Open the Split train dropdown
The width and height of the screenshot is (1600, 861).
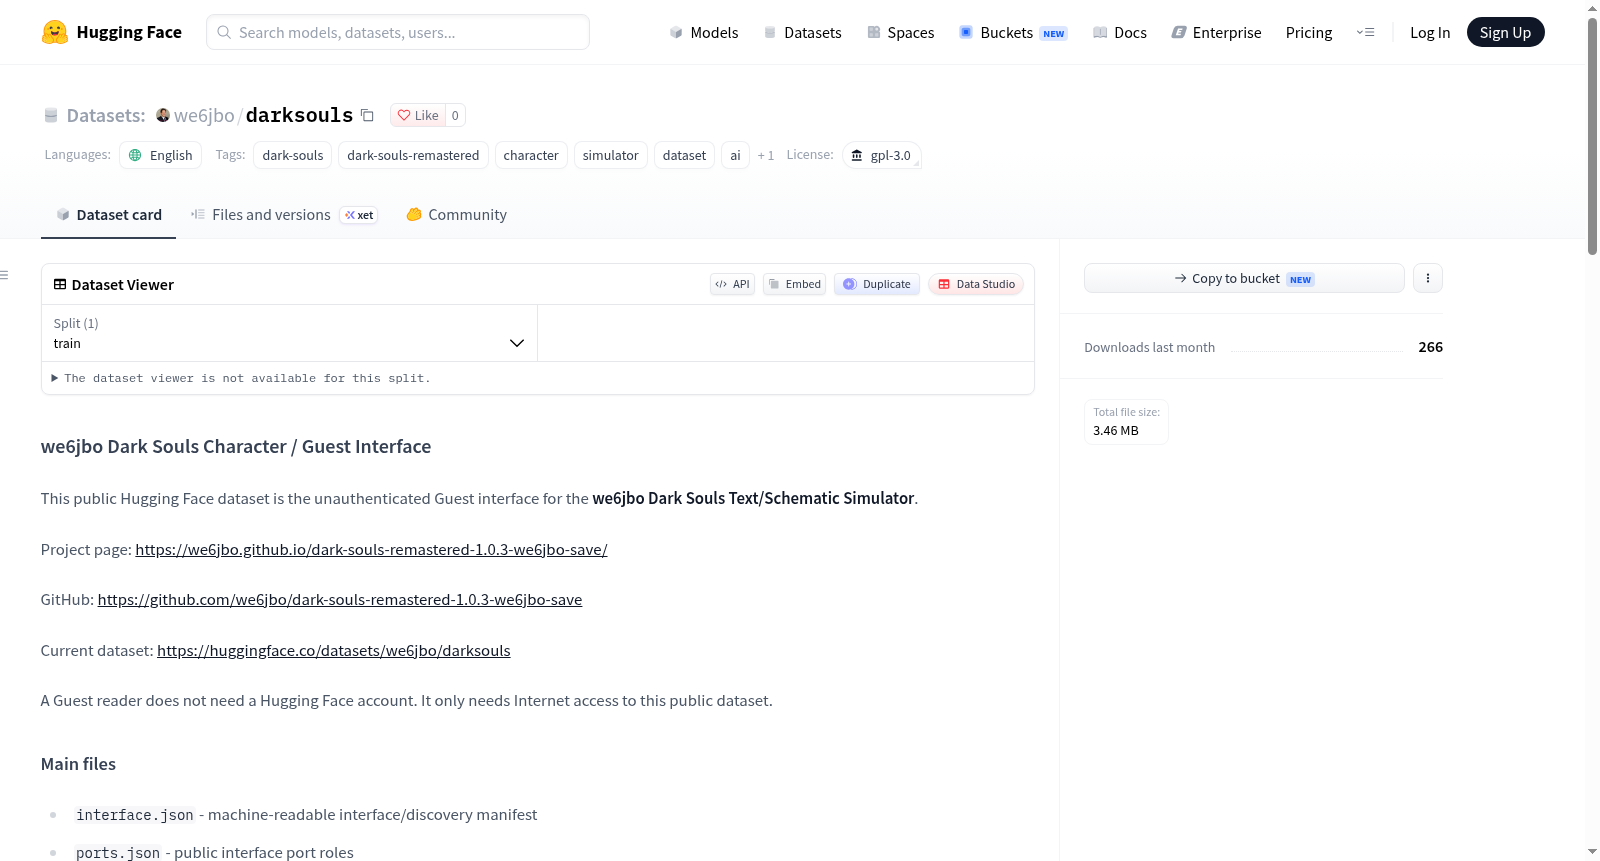tap(289, 333)
